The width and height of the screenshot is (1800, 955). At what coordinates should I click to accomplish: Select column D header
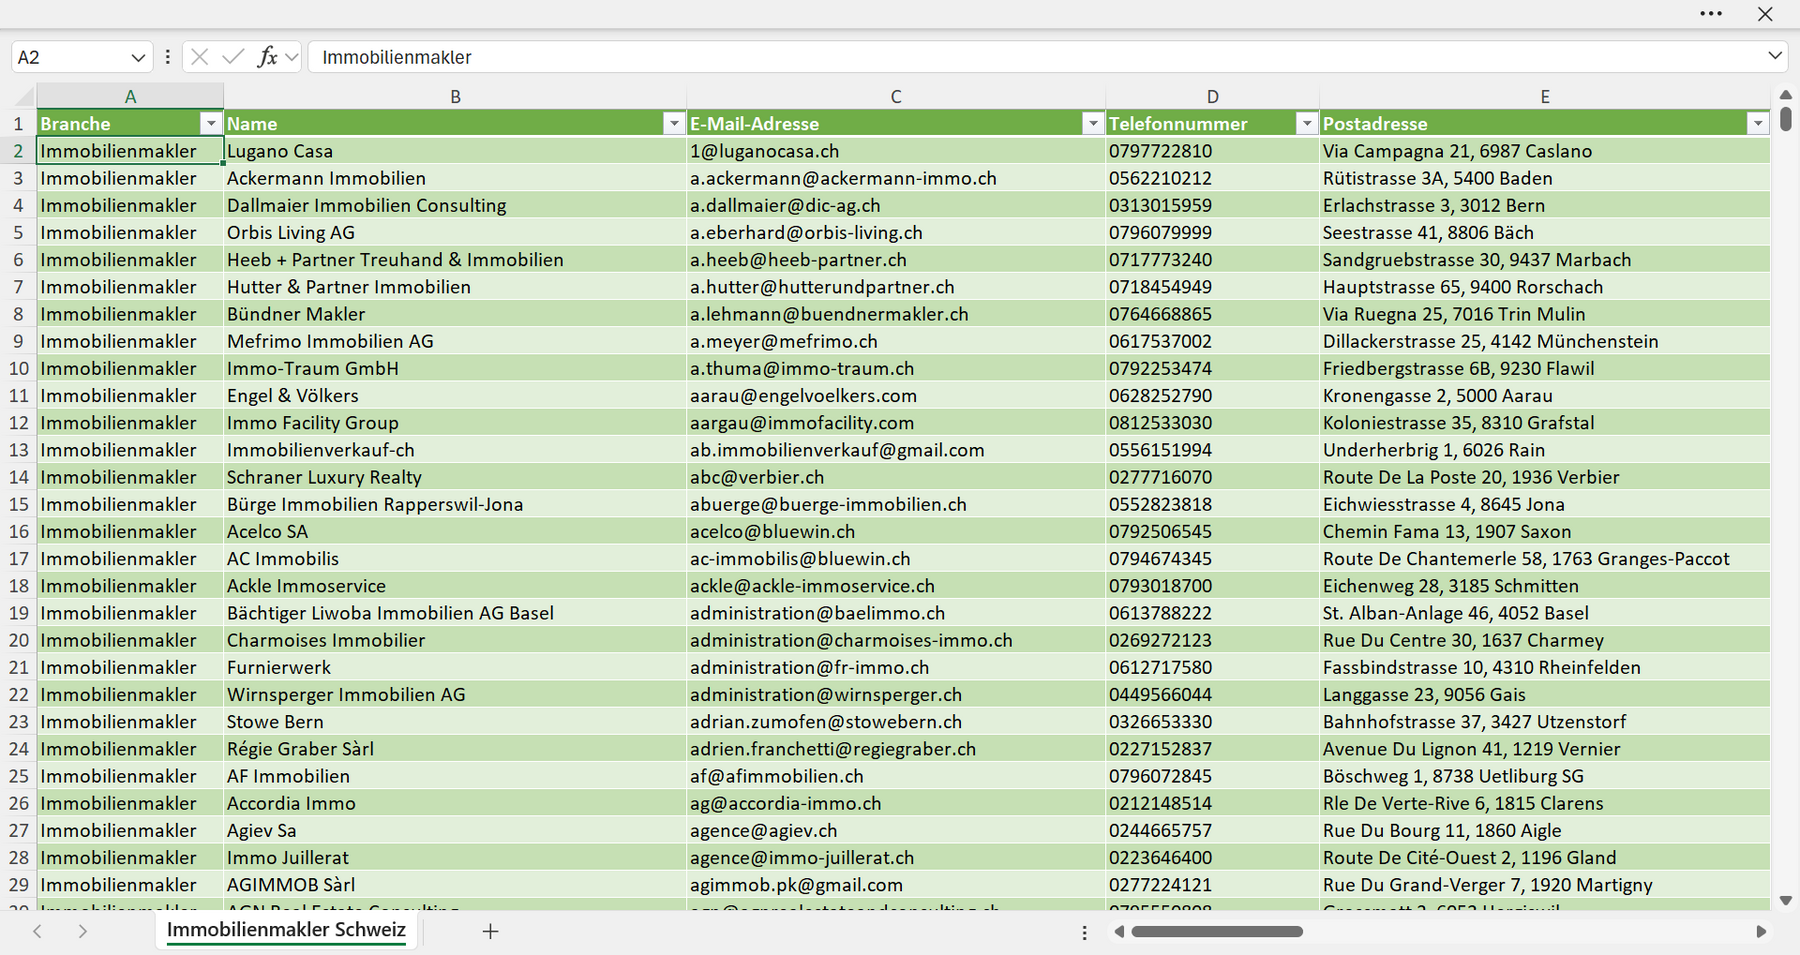(x=1212, y=96)
